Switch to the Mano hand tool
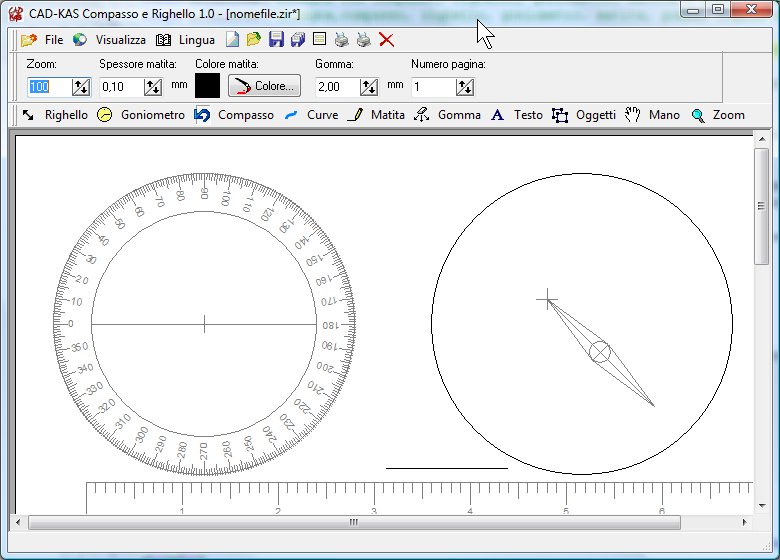Screen dimensions: 780x560 pyautogui.click(x=653, y=115)
